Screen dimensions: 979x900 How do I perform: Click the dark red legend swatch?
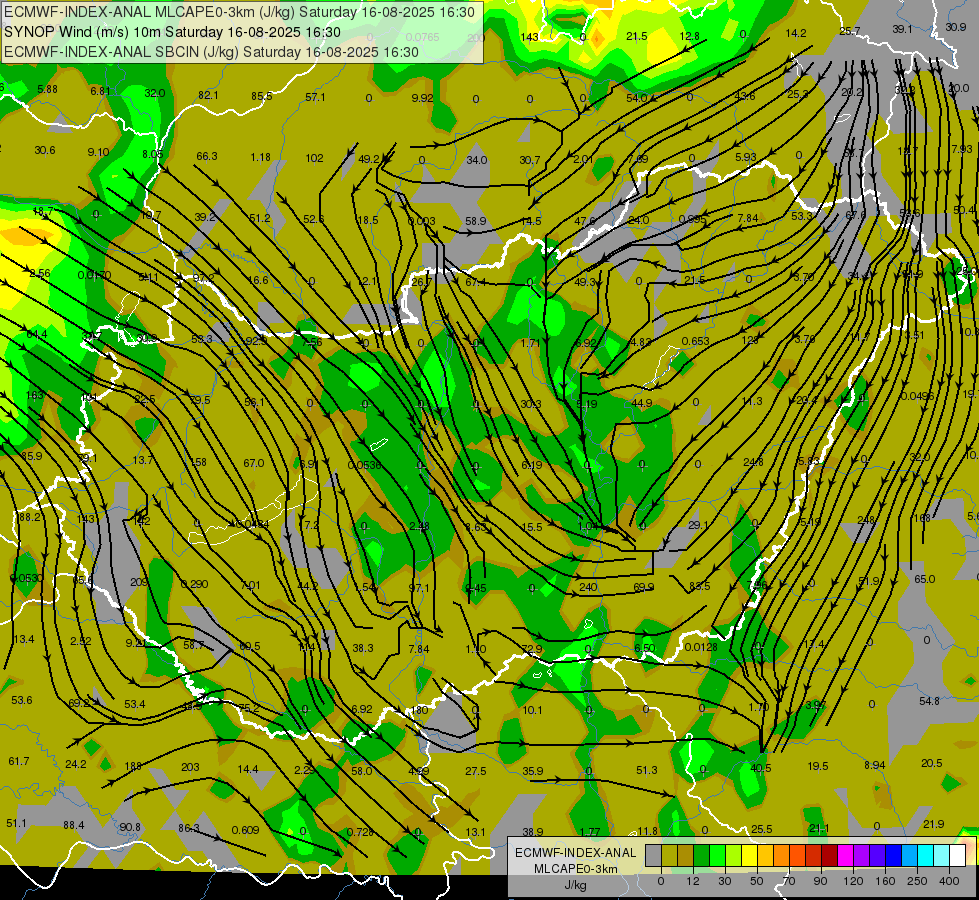[x=830, y=855]
